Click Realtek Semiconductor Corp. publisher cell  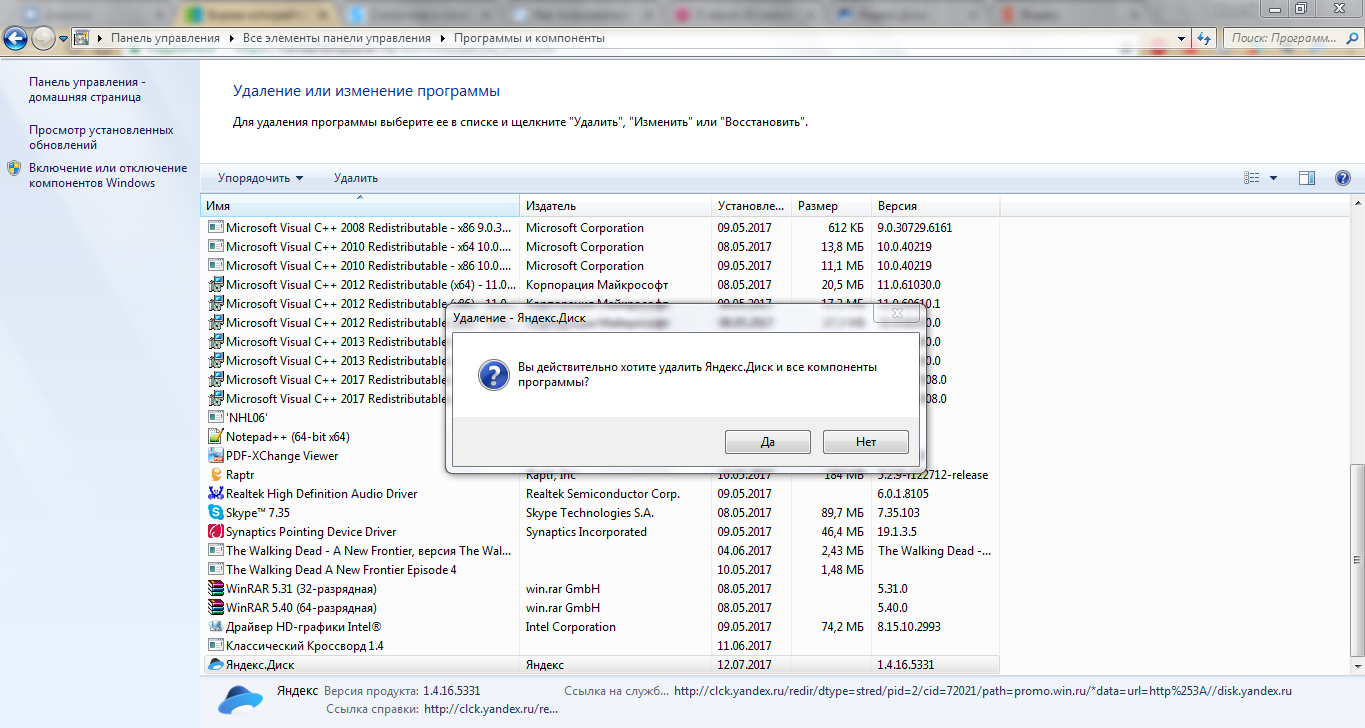pos(603,494)
